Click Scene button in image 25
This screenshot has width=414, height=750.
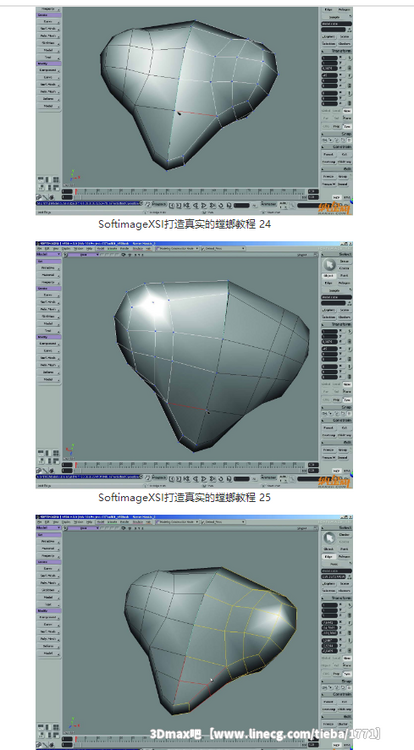[x=344, y=310]
